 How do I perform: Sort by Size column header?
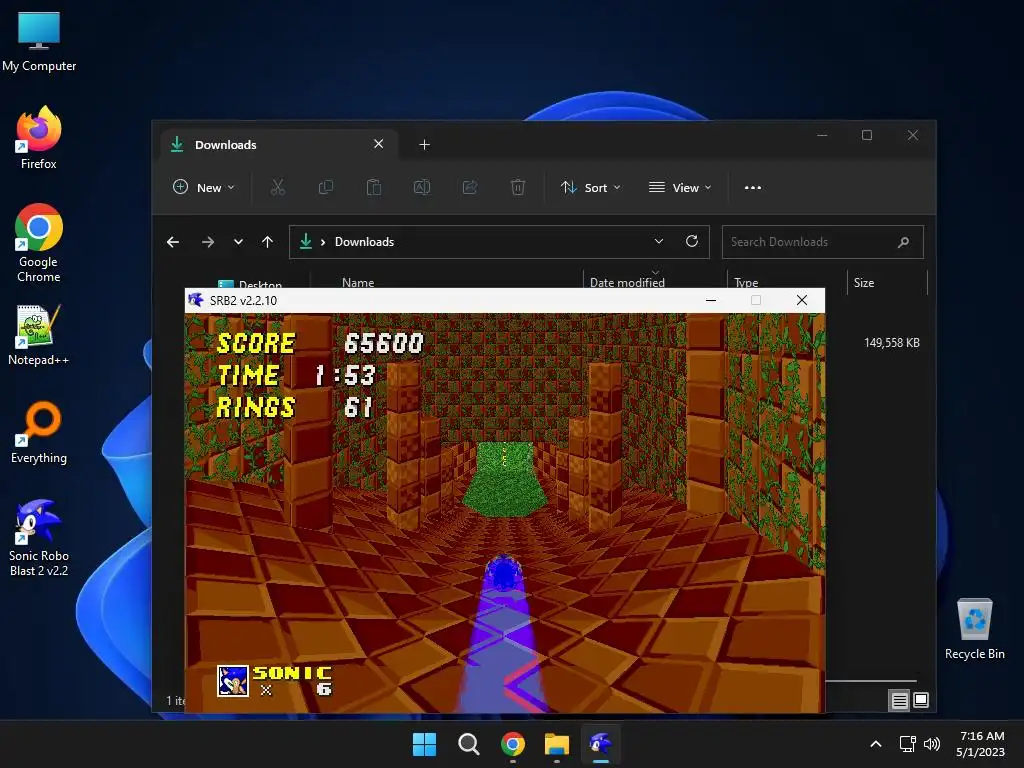pos(863,283)
